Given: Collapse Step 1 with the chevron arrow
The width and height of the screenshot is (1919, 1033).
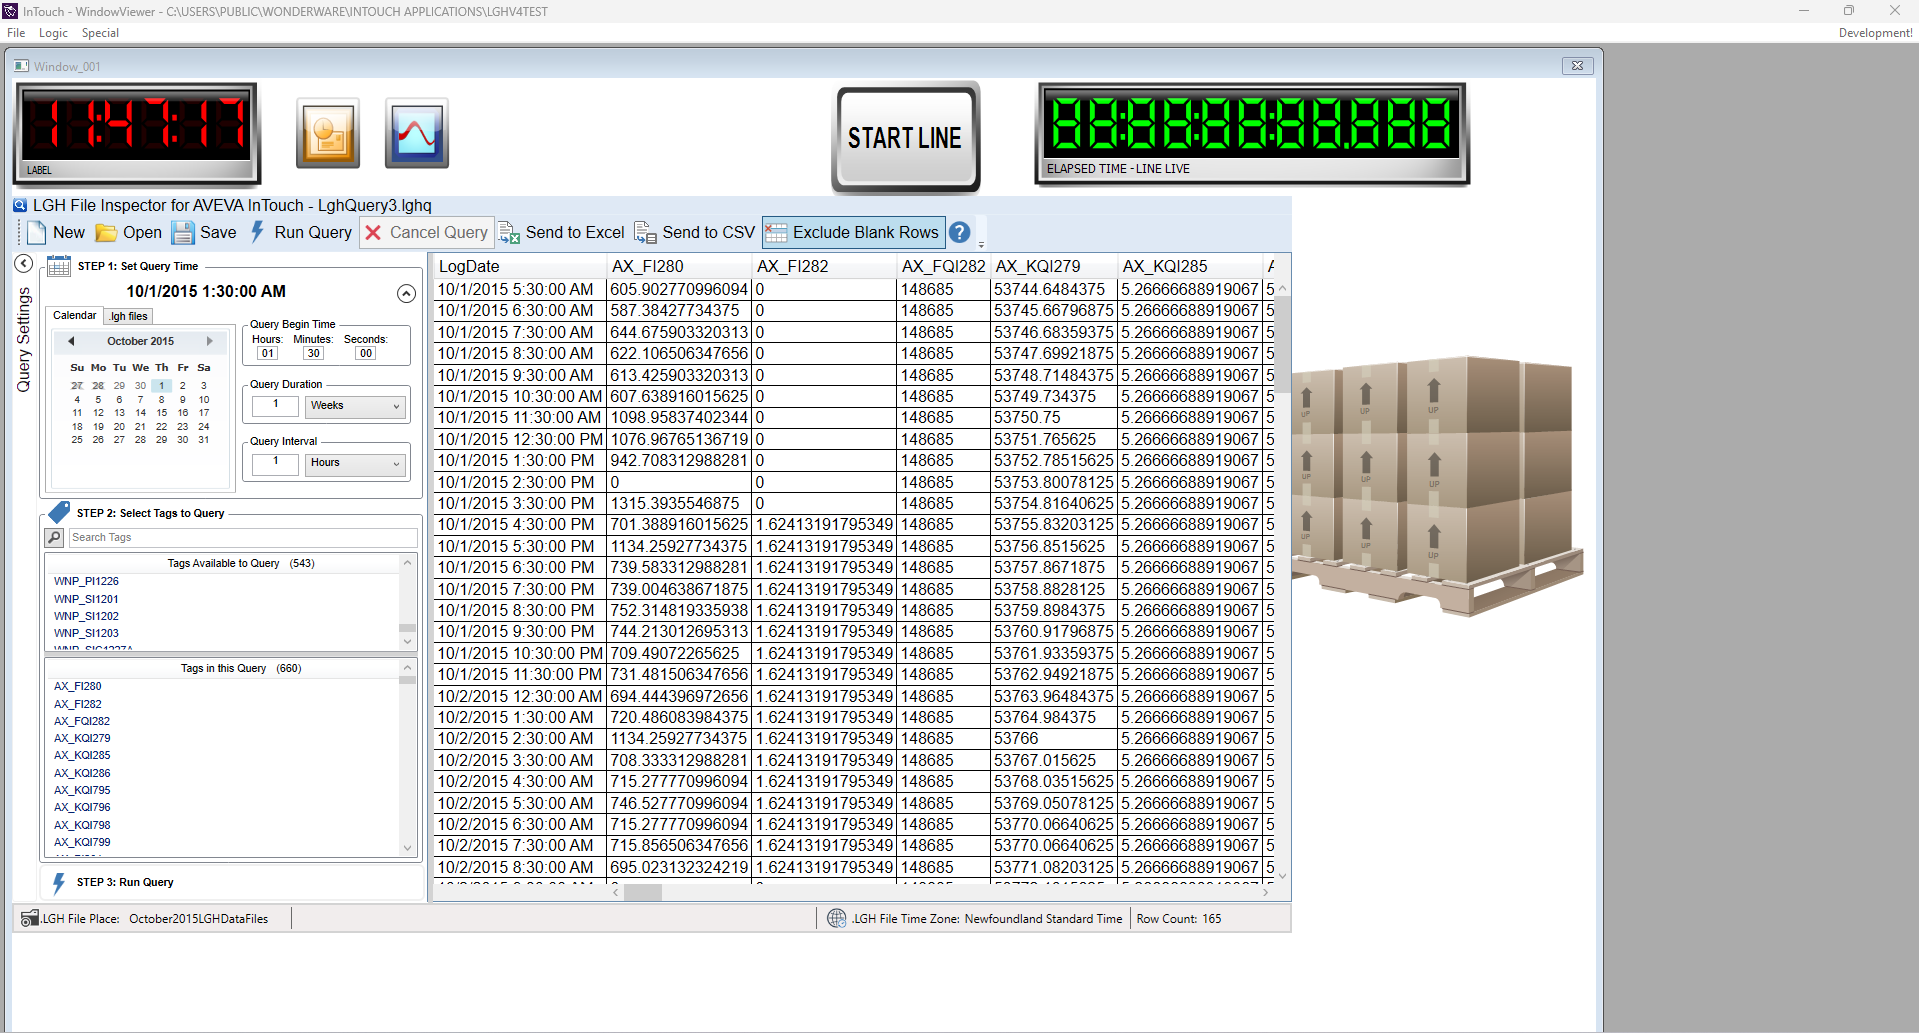Looking at the screenshot, I should click(406, 293).
